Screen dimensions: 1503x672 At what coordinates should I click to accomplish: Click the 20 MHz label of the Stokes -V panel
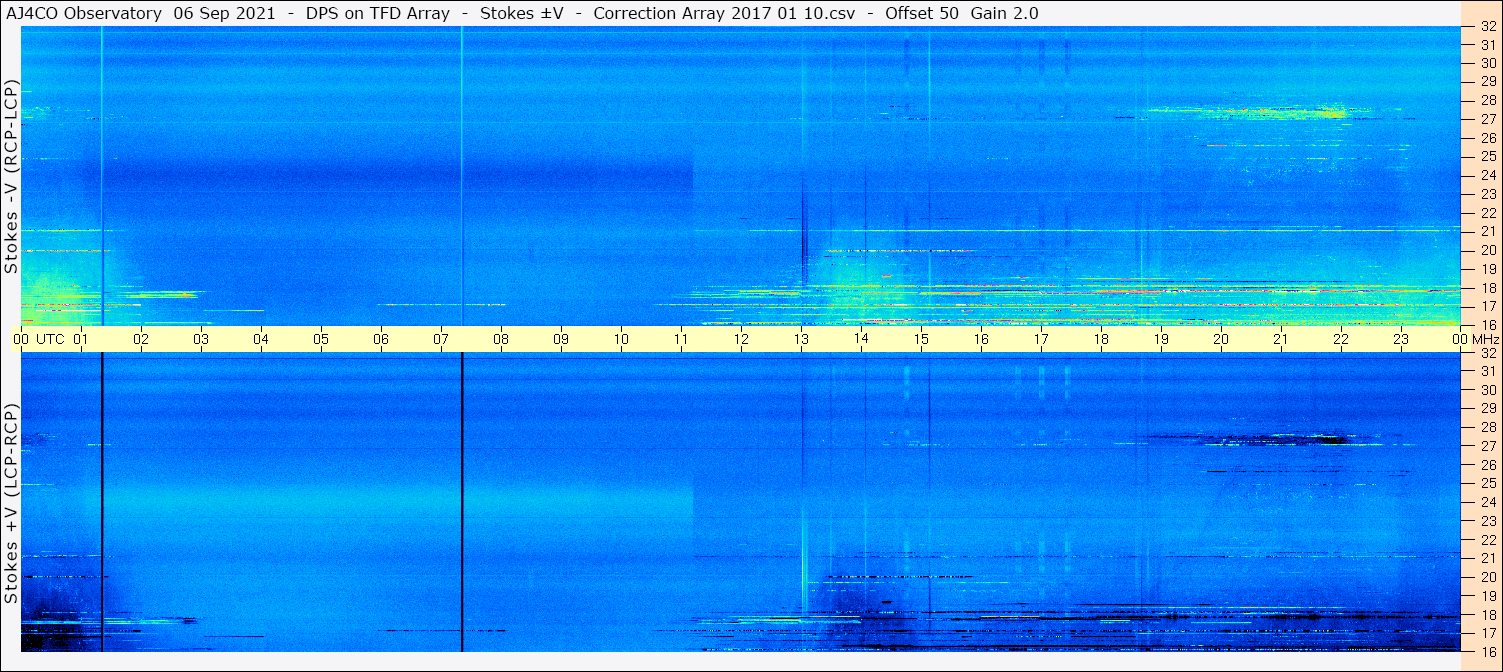pos(1488,250)
